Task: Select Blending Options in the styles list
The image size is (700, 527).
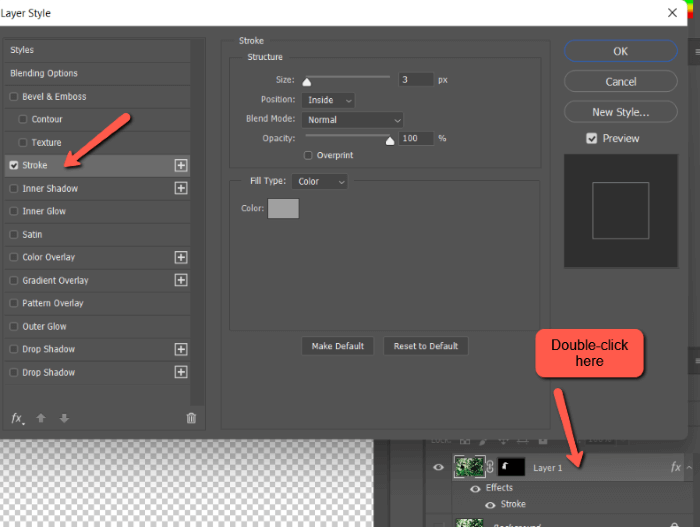Action: pos(44,73)
